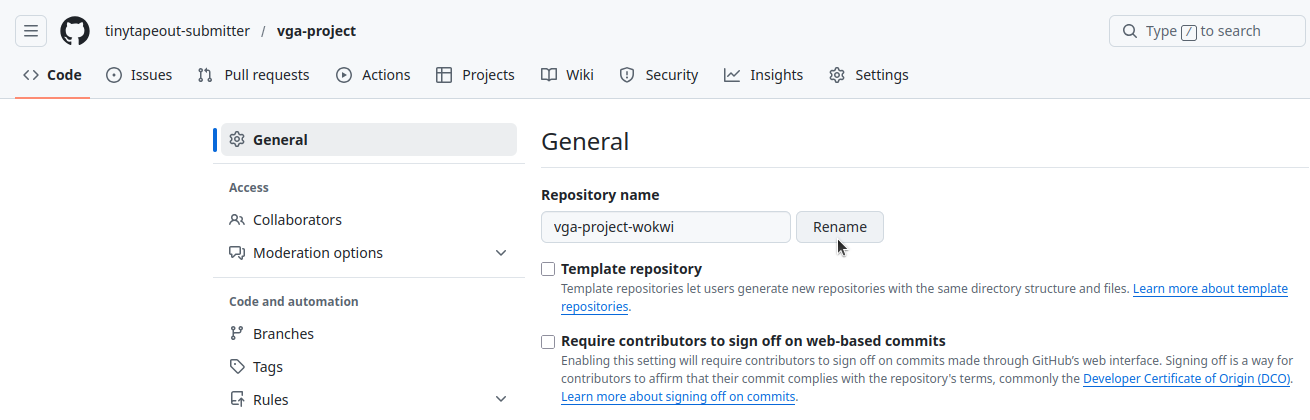The image size is (1310, 420).
Task: Expand the Rules section chevron
Action: click(501, 400)
